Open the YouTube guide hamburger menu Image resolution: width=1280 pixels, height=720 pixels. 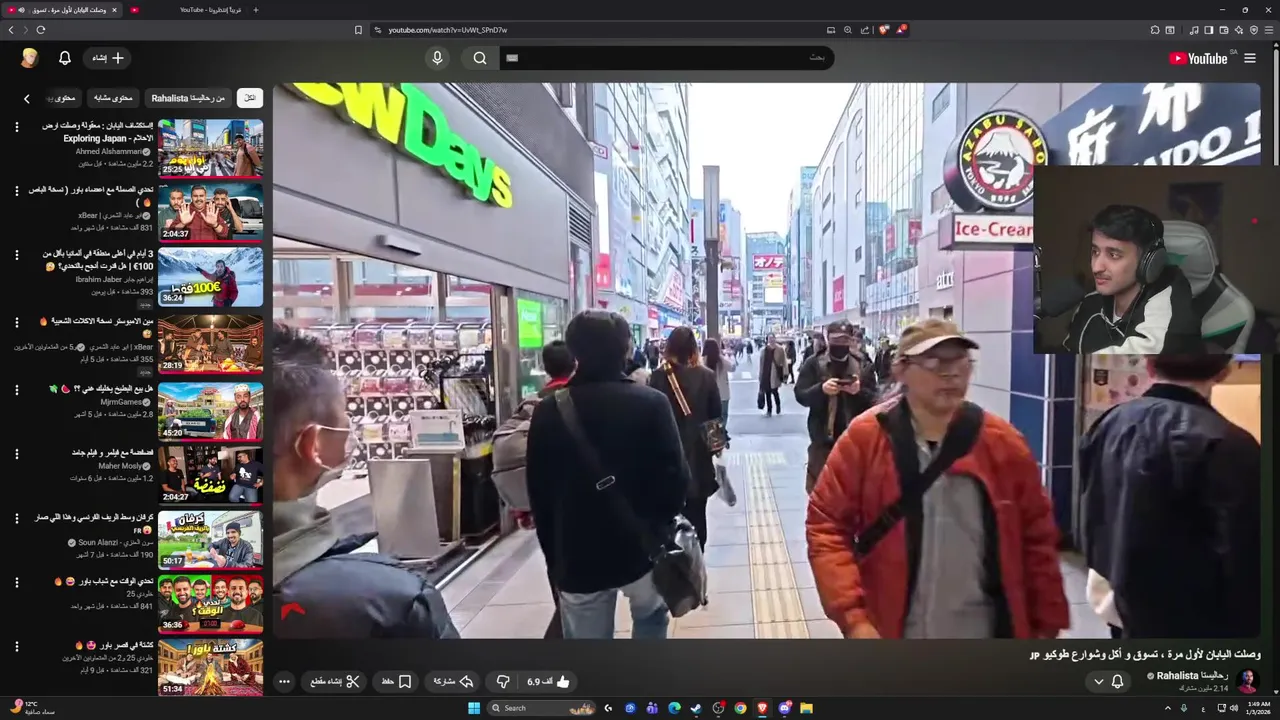[1250, 58]
